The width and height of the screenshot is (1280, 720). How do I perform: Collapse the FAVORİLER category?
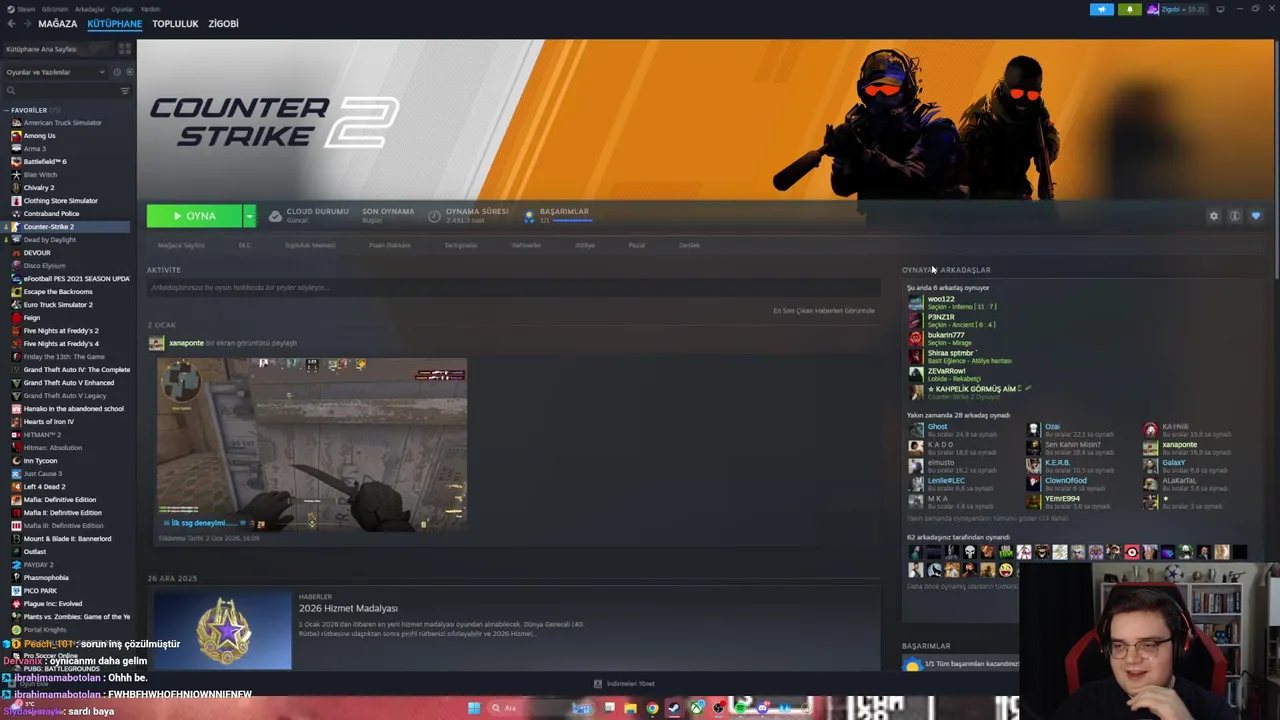click(30, 110)
